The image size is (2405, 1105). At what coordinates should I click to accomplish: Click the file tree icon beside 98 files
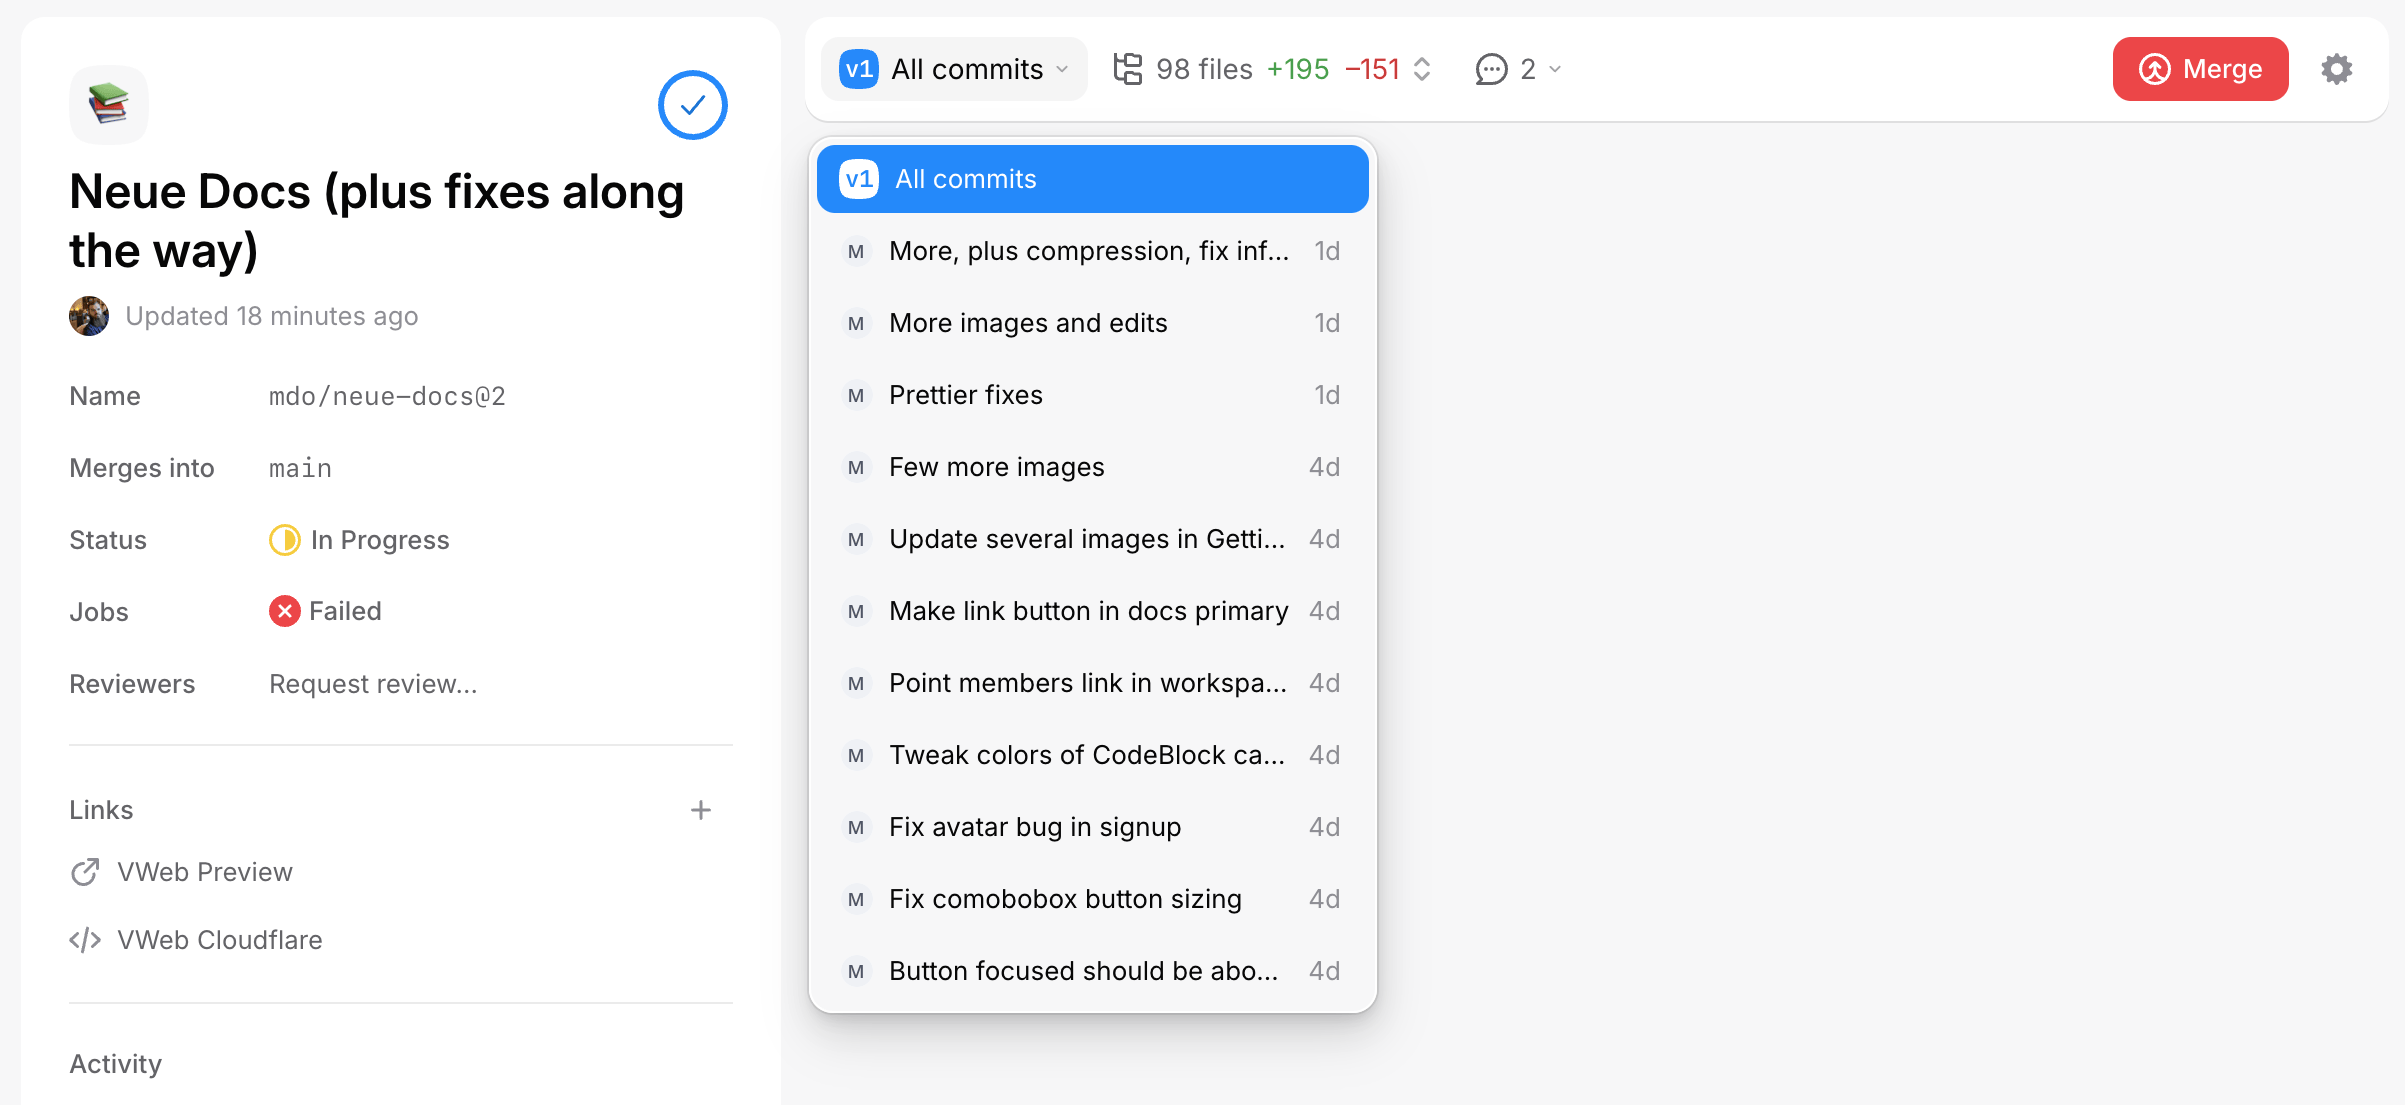[x=1128, y=69]
